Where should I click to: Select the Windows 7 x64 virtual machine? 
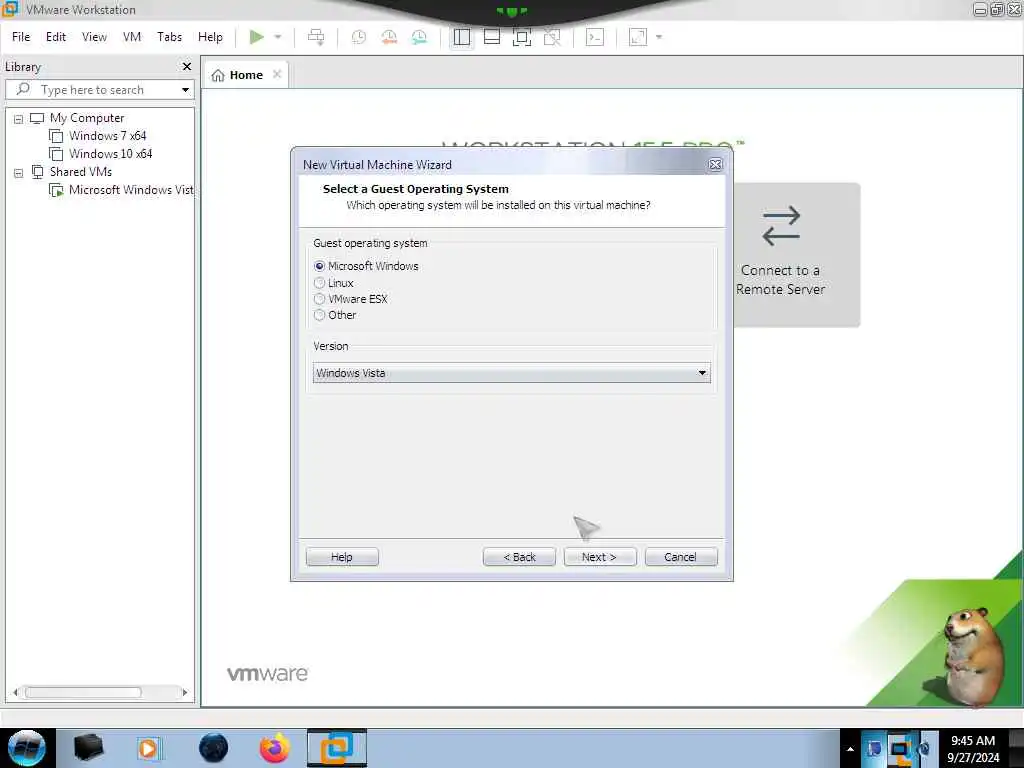(107, 136)
